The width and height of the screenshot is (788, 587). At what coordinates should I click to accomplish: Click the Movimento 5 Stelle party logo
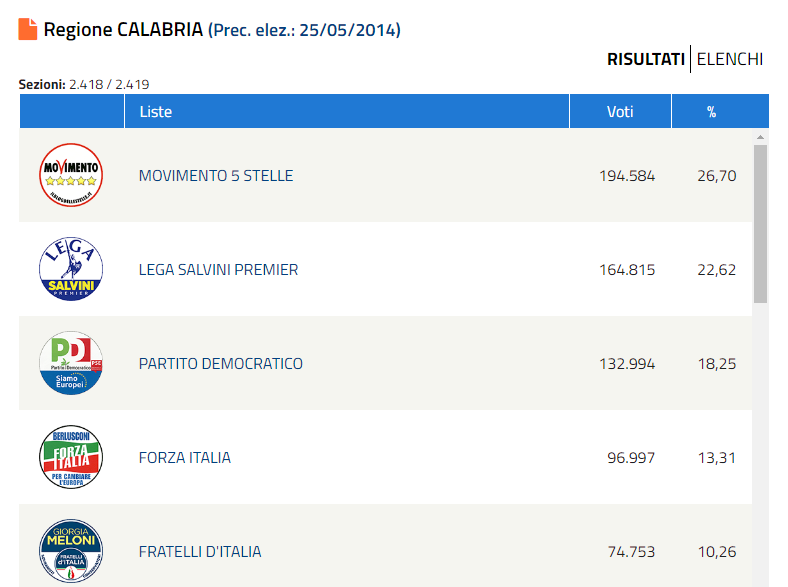tap(71, 175)
